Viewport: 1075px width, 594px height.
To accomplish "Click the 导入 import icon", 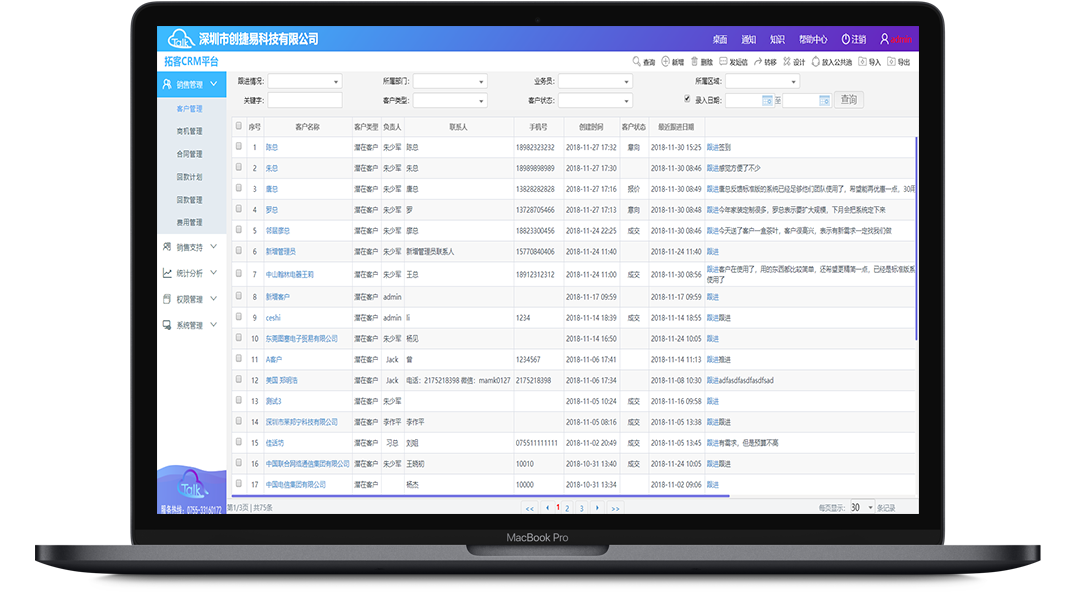I will coord(862,62).
